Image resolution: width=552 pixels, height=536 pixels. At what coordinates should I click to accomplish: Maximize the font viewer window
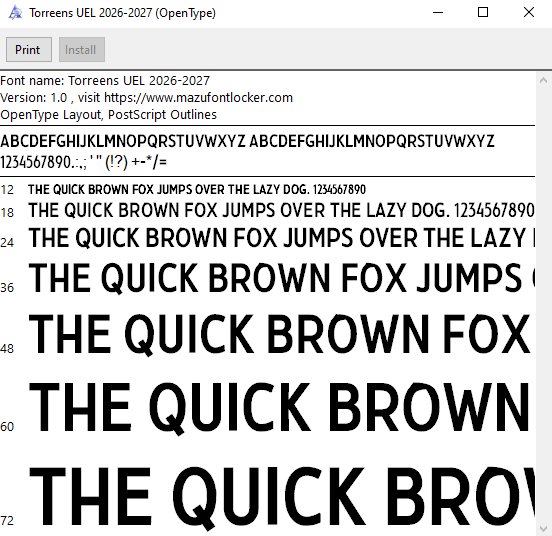483,13
